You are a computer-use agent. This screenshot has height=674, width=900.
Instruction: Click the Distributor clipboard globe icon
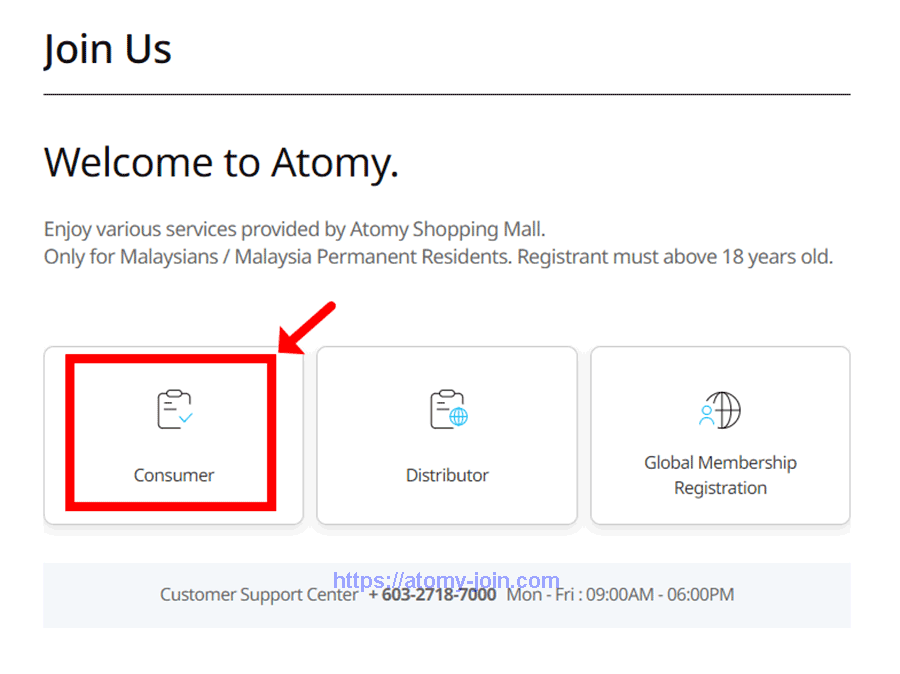(x=448, y=410)
